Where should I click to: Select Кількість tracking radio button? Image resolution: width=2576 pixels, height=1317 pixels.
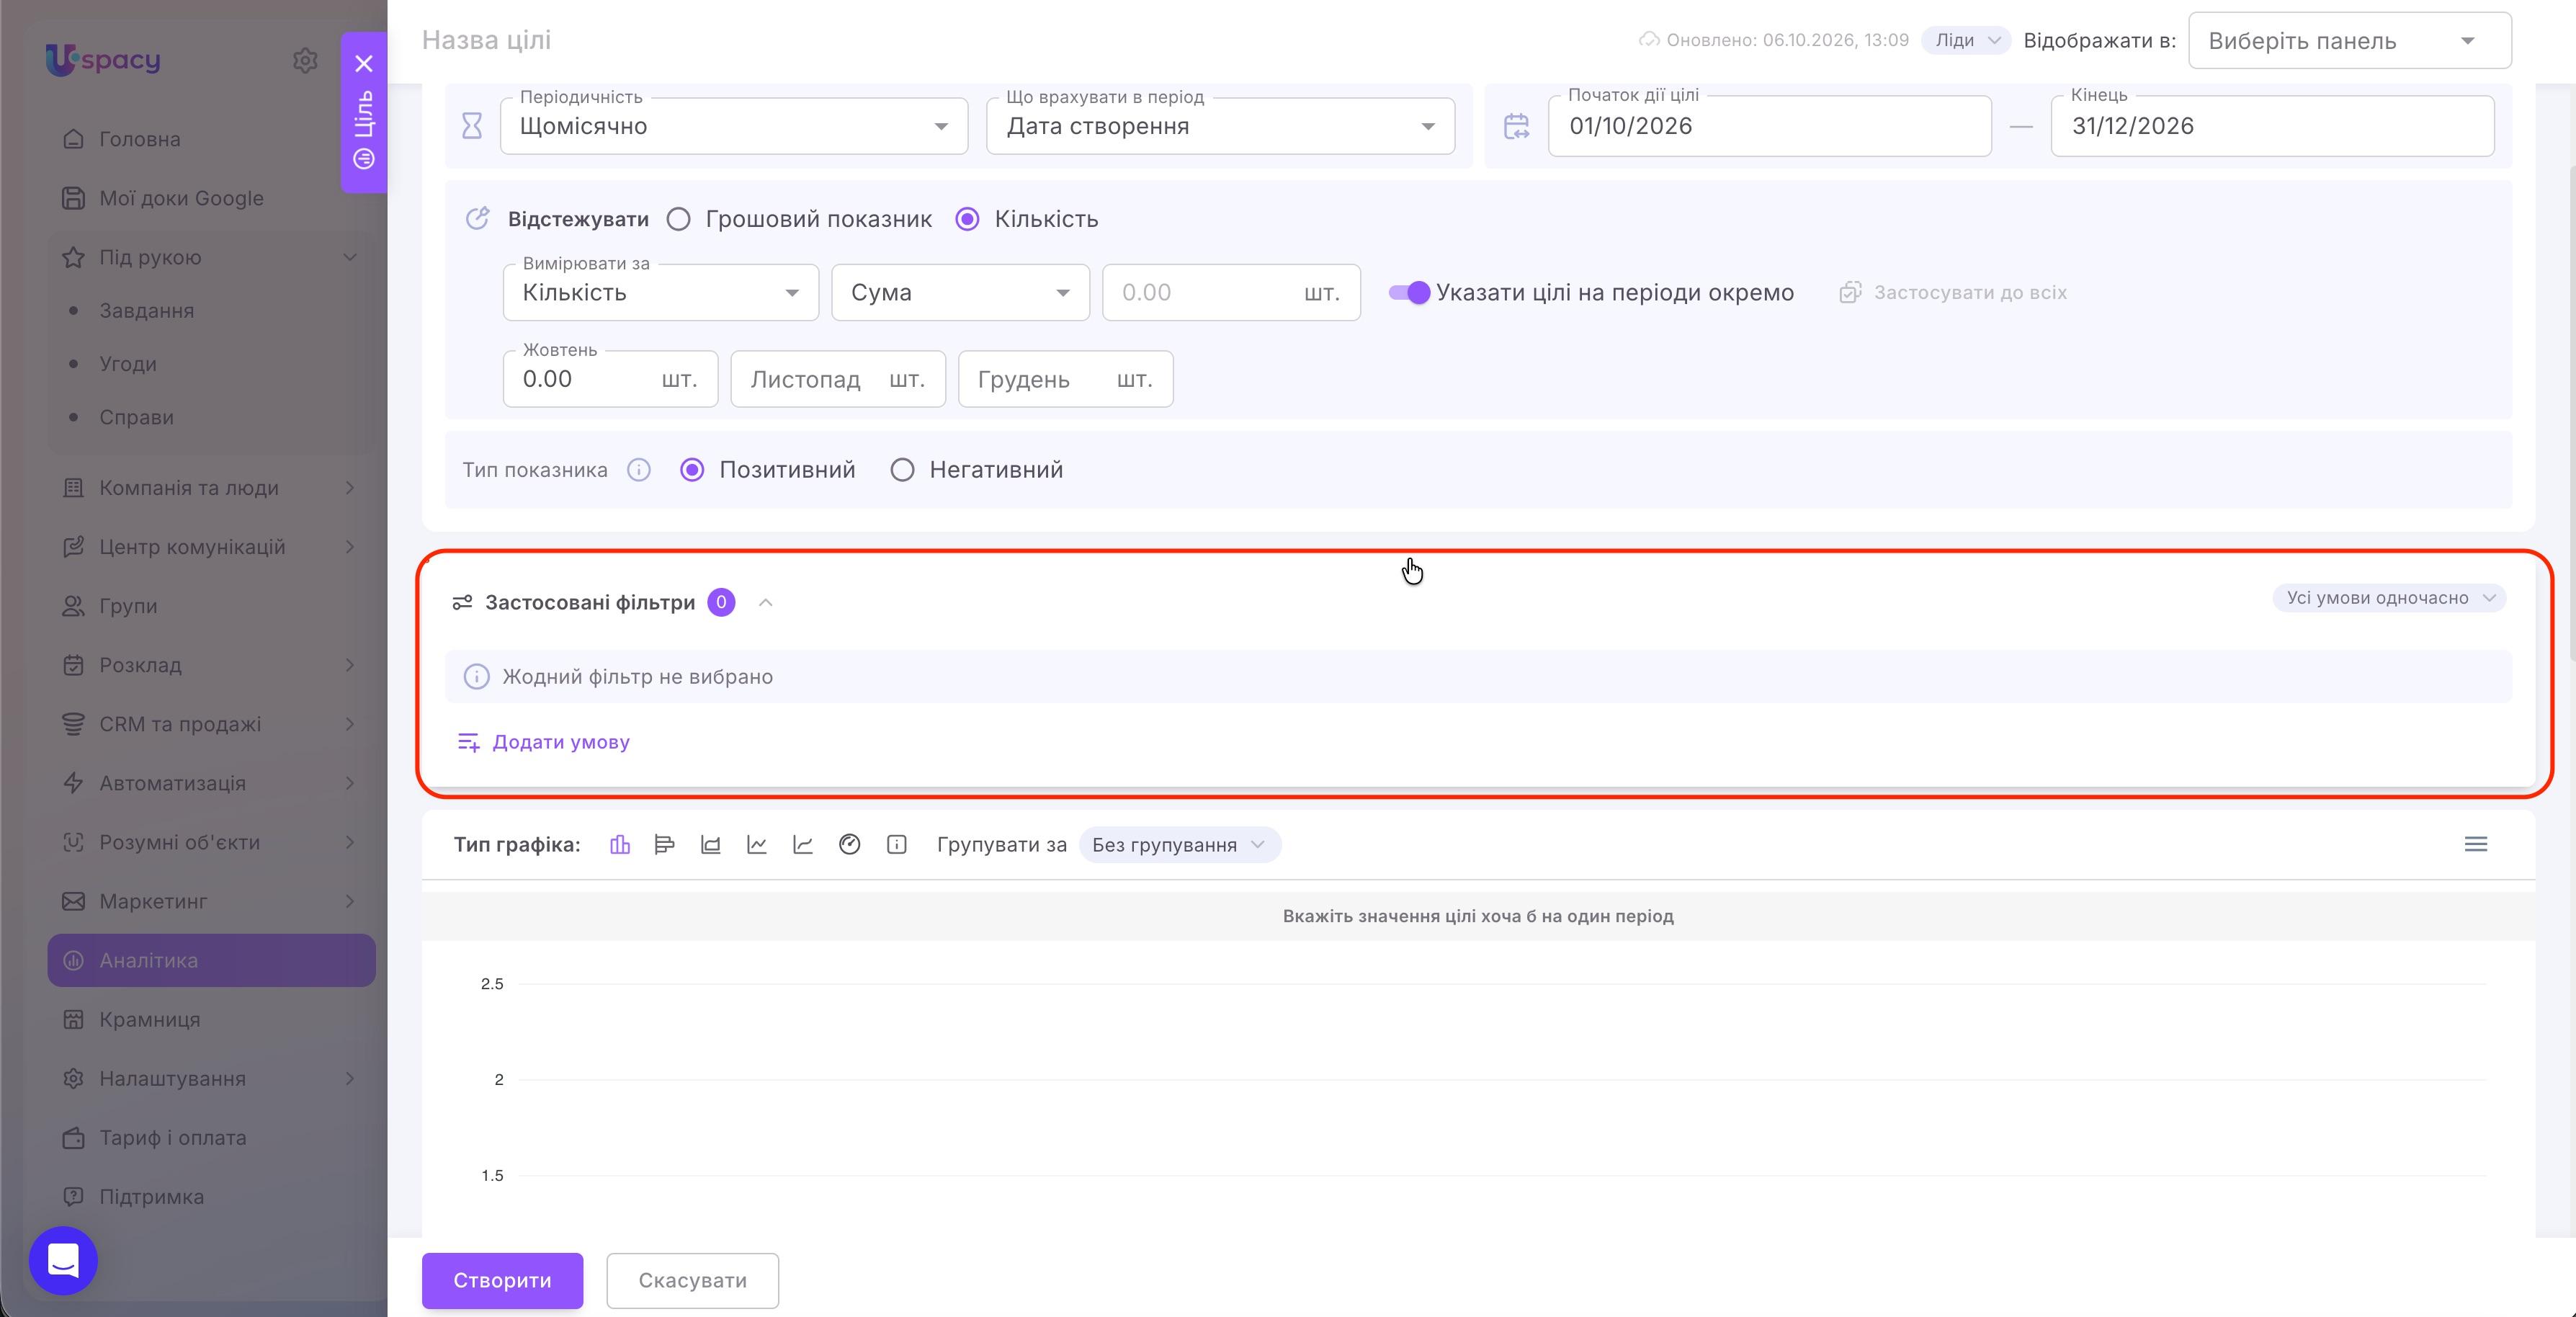[967, 219]
